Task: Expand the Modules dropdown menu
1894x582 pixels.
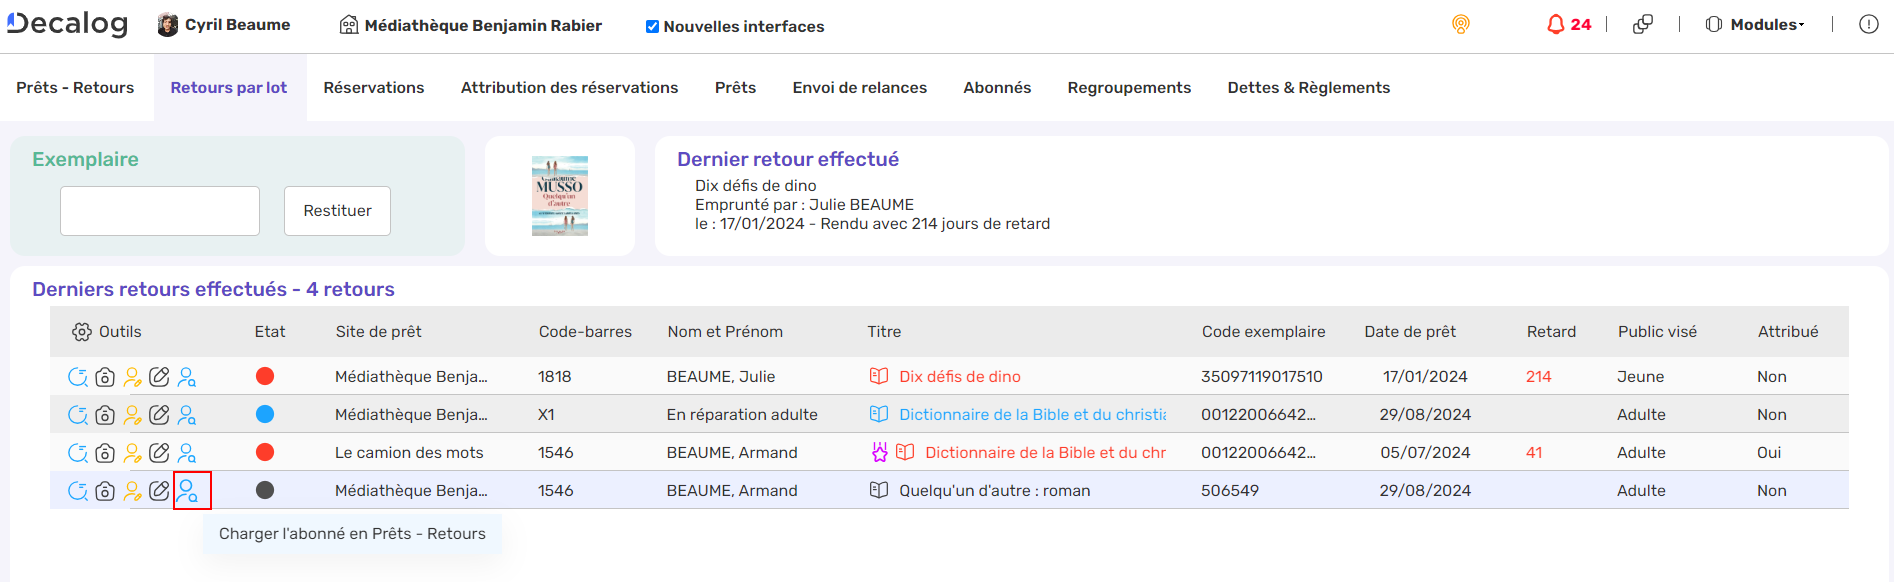Action: (1755, 24)
